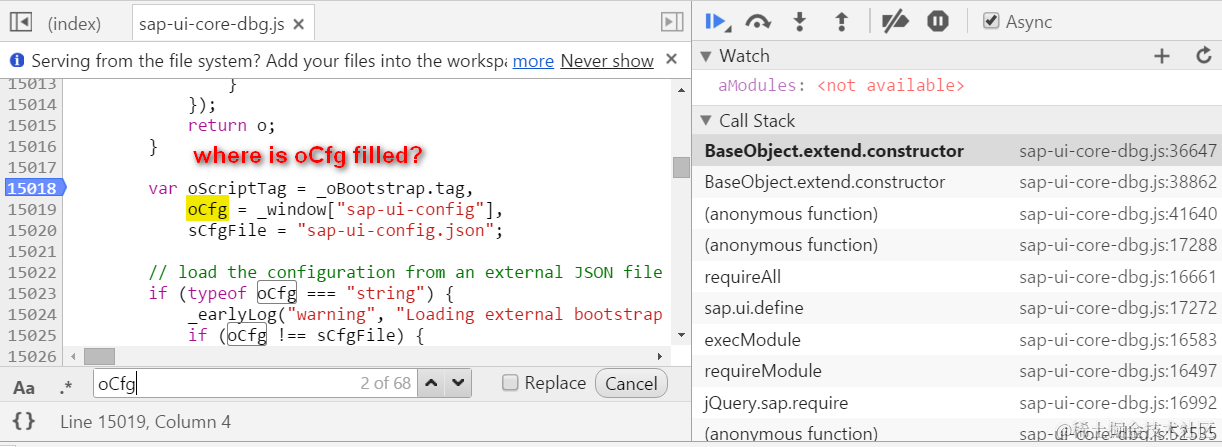
Task: Select top BaseObject.extend.constructor frame :36647
Action: point(956,151)
